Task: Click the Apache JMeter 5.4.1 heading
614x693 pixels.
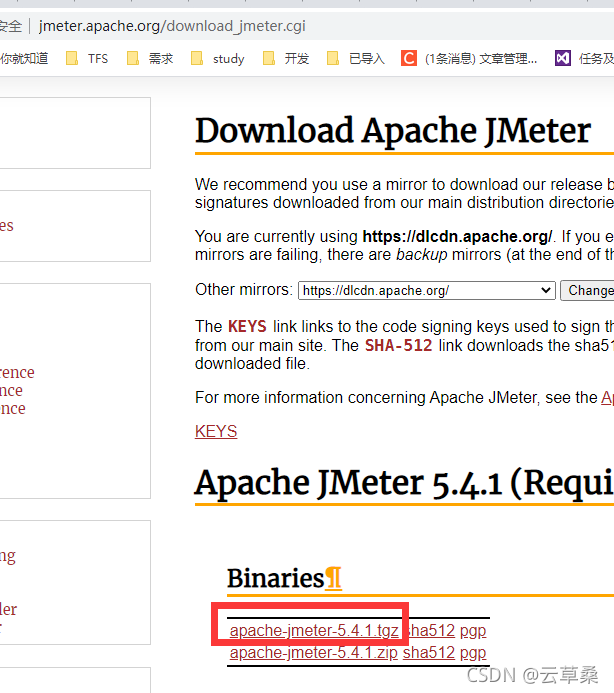Action: (404, 483)
